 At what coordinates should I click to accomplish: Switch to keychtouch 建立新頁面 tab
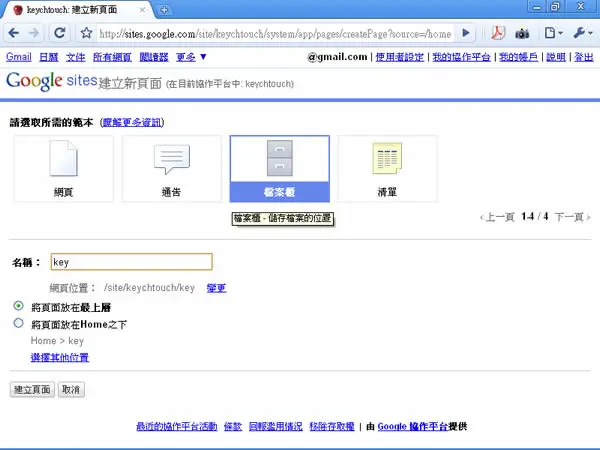tap(77, 10)
